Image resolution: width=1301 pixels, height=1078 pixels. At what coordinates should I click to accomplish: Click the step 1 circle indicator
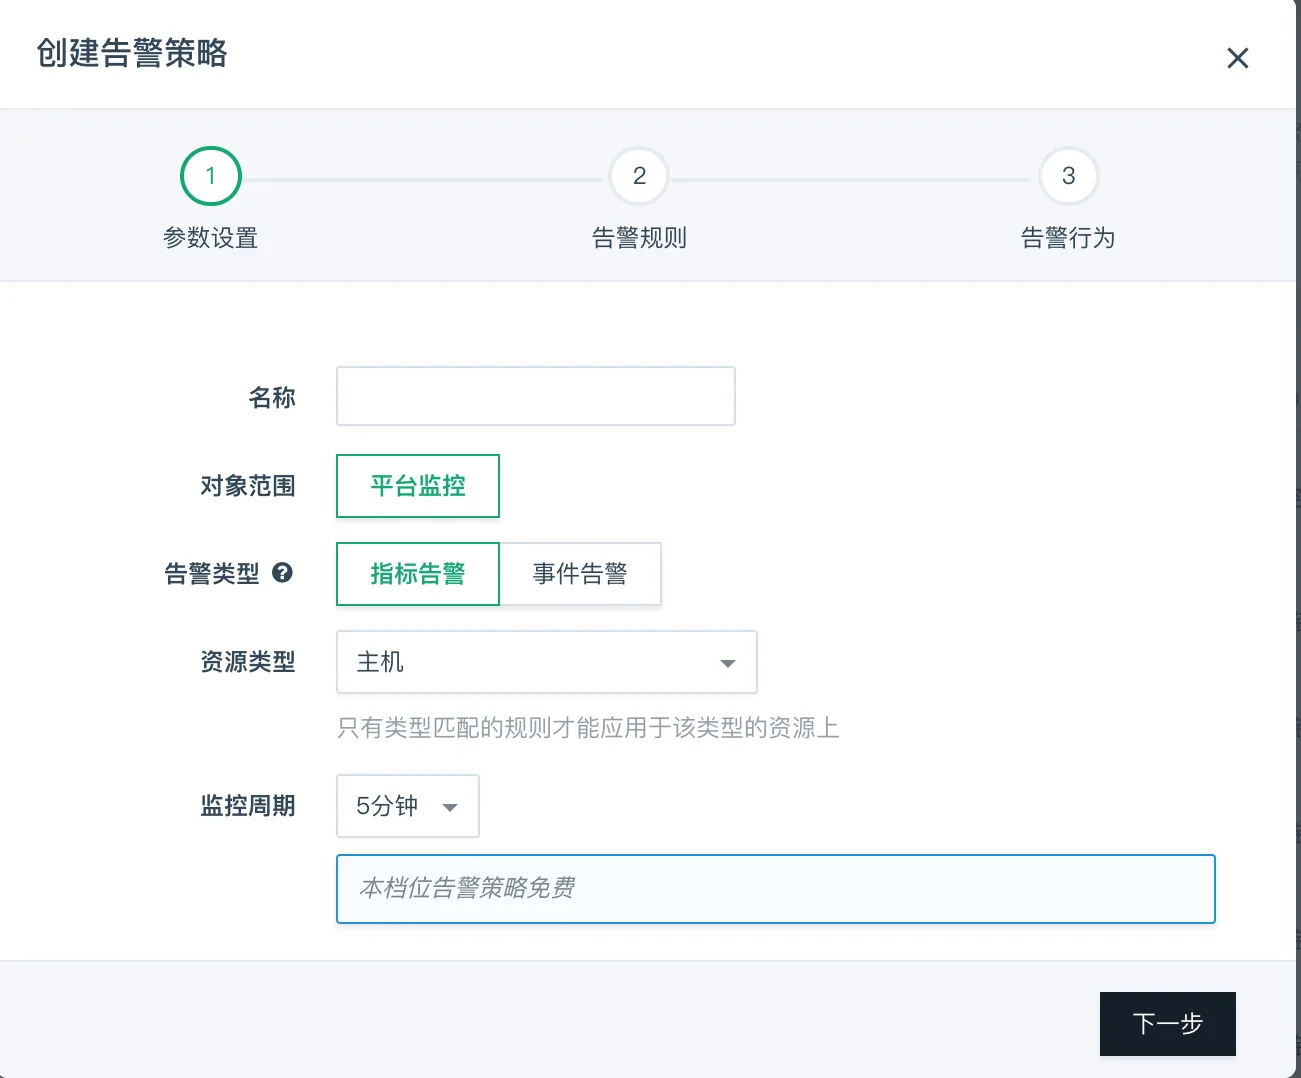210,176
